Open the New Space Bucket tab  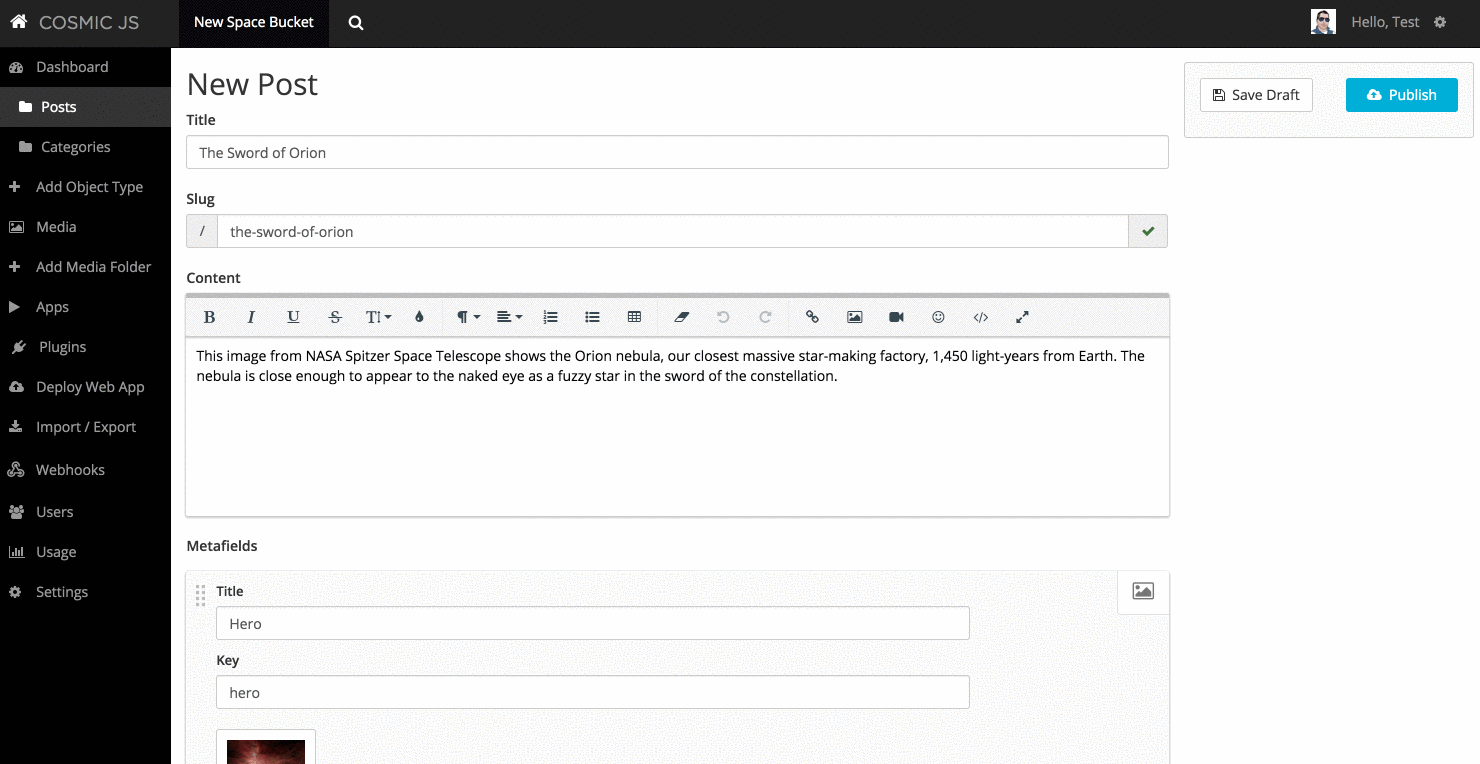coord(254,22)
